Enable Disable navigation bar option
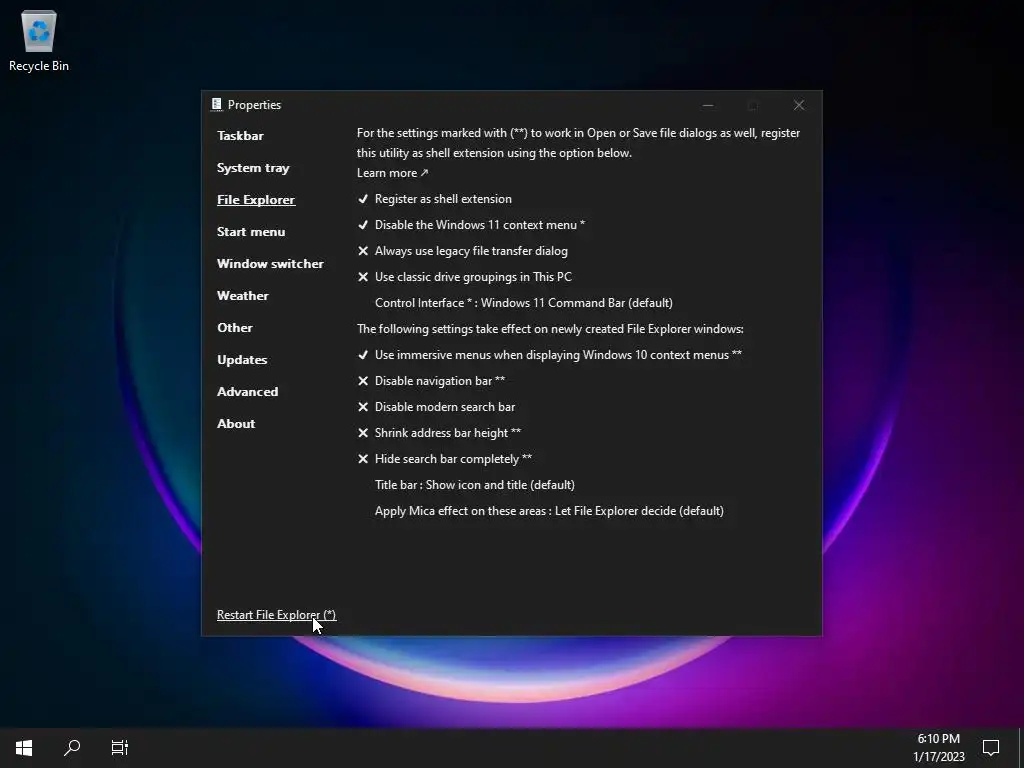Image resolution: width=1024 pixels, height=768 pixels. coord(431,381)
